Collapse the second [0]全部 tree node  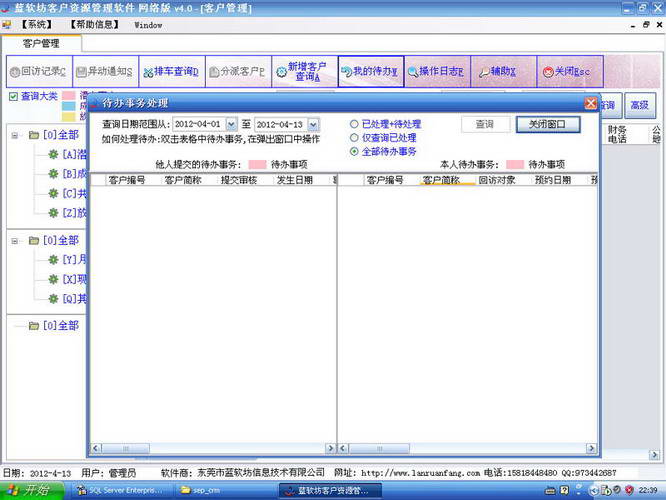click(x=15, y=241)
